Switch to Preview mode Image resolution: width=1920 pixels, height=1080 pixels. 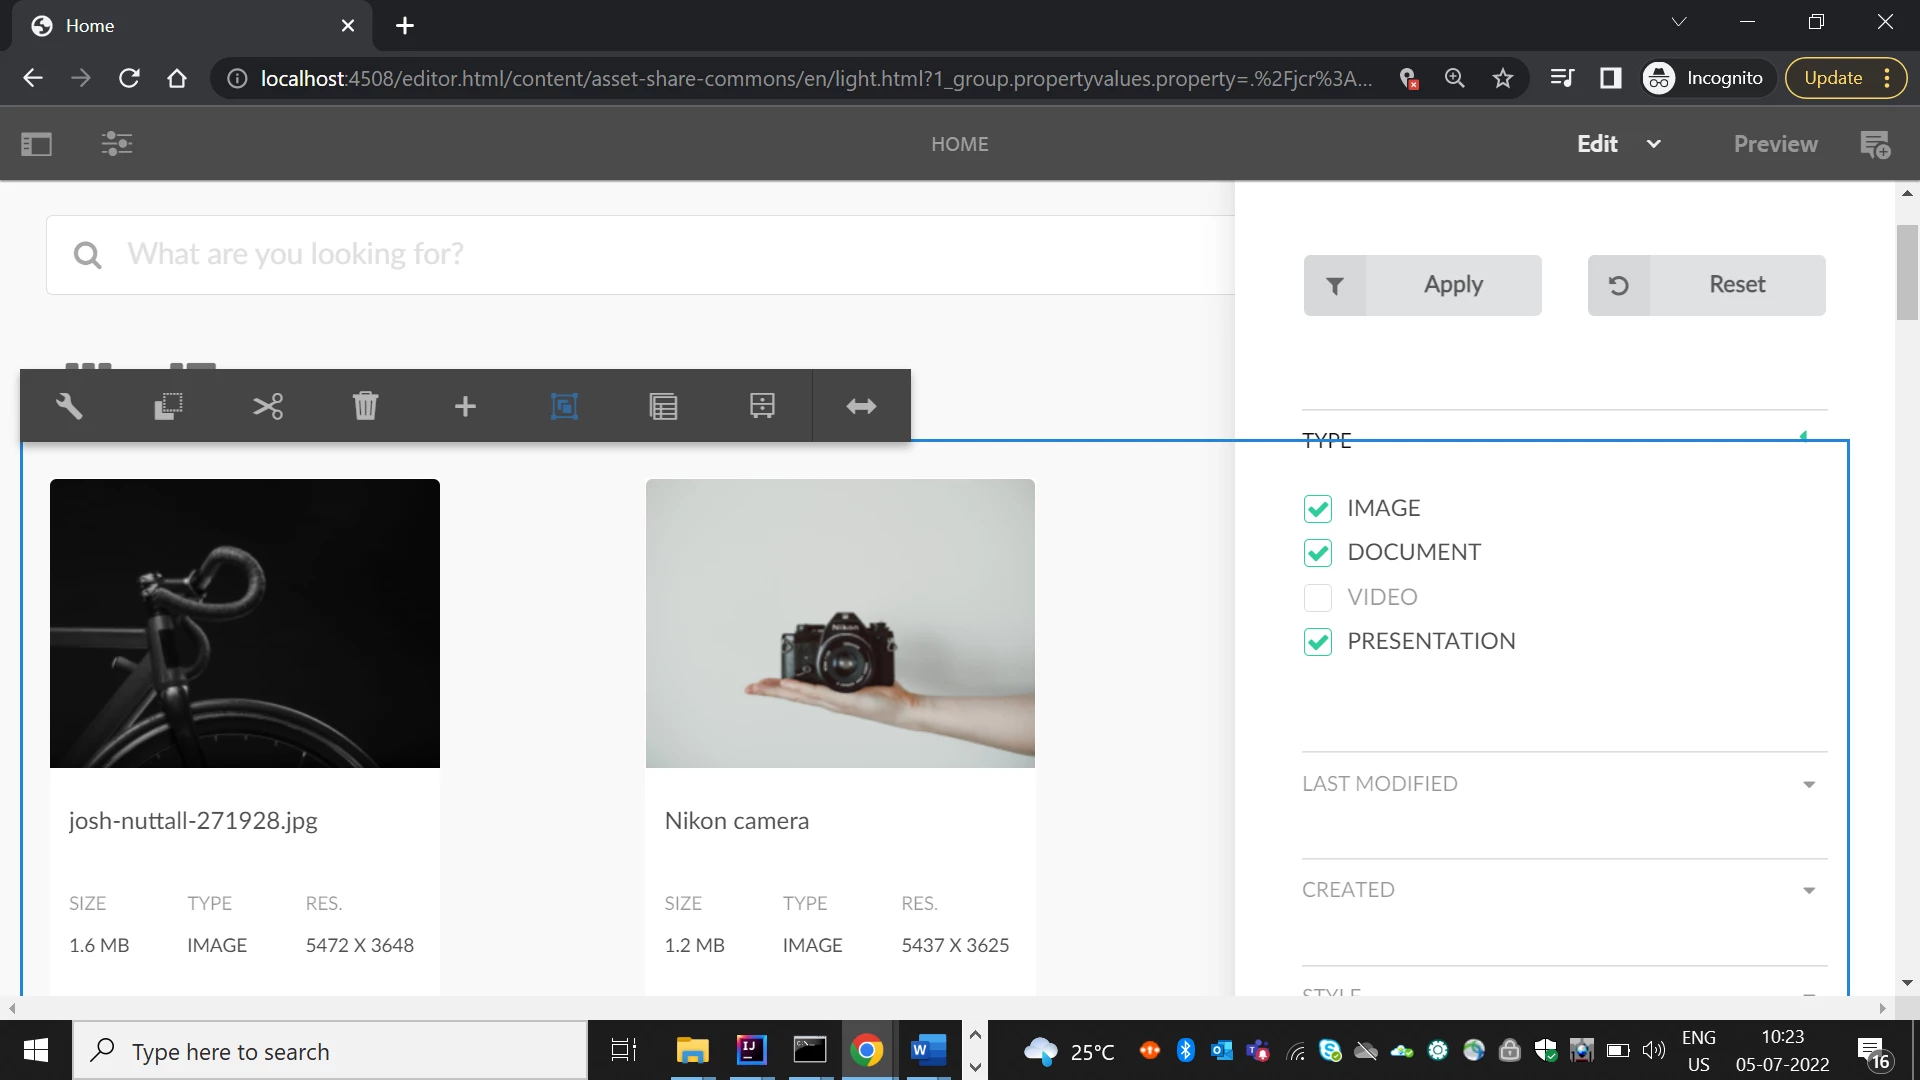click(x=1775, y=144)
